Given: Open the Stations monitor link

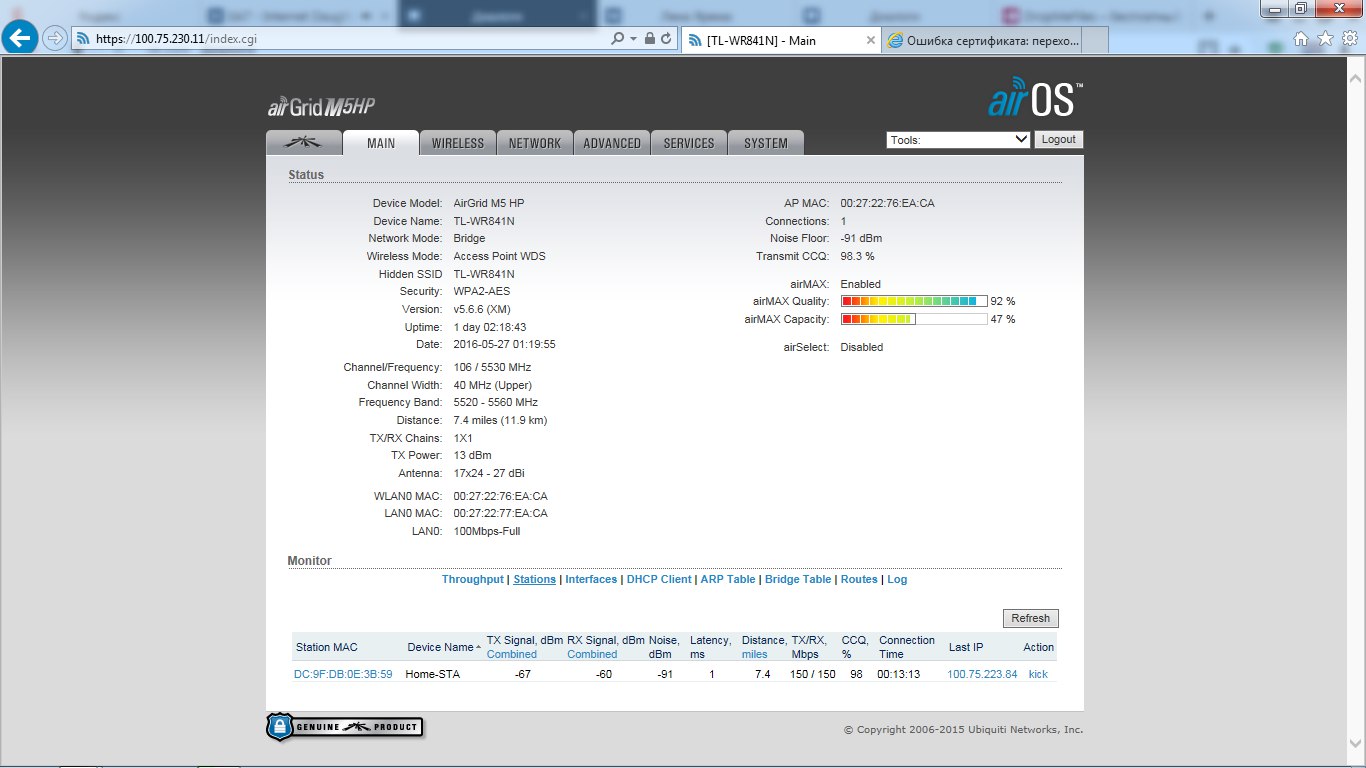Looking at the screenshot, I should [534, 579].
